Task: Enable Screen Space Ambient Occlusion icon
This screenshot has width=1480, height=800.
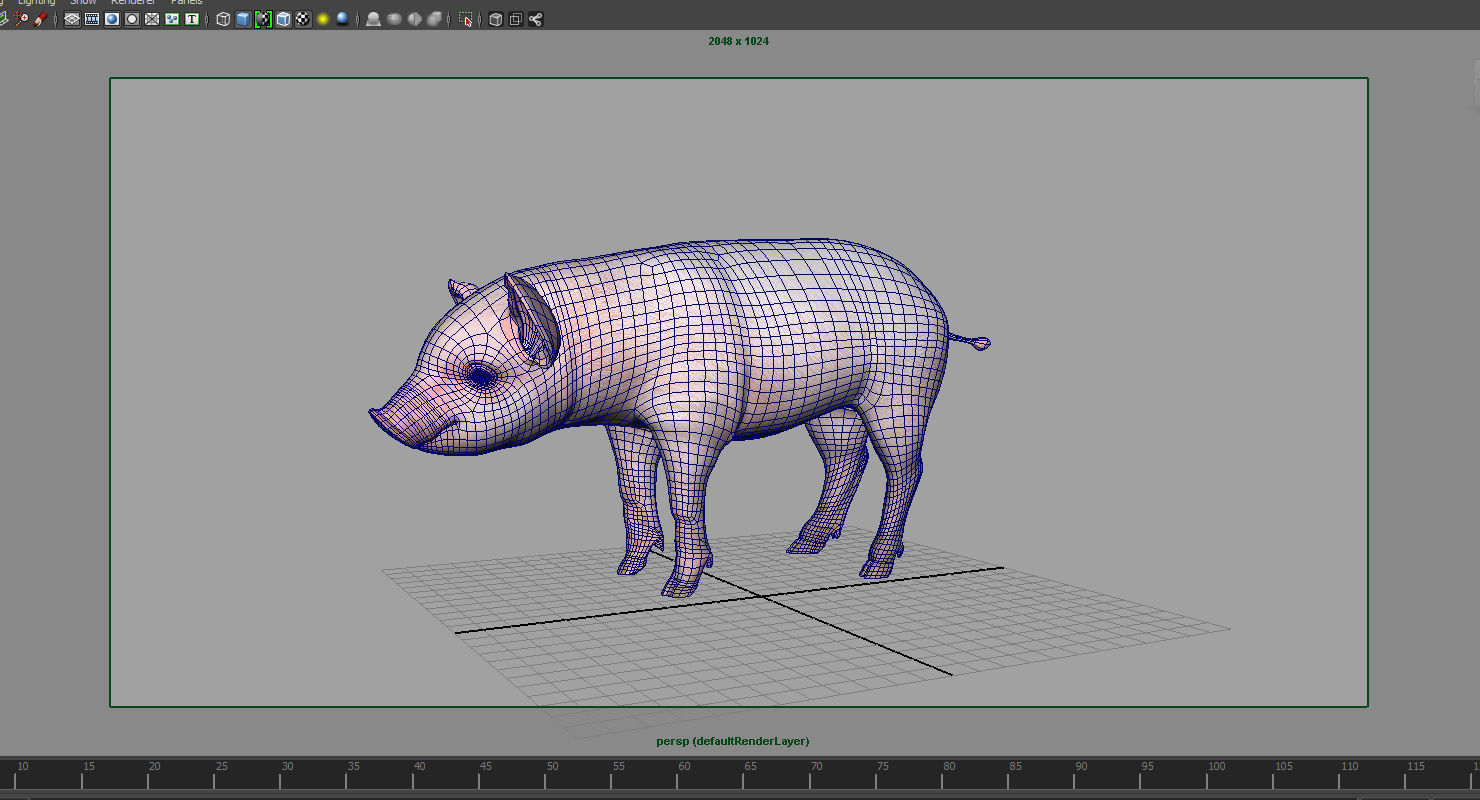Action: (x=373, y=19)
